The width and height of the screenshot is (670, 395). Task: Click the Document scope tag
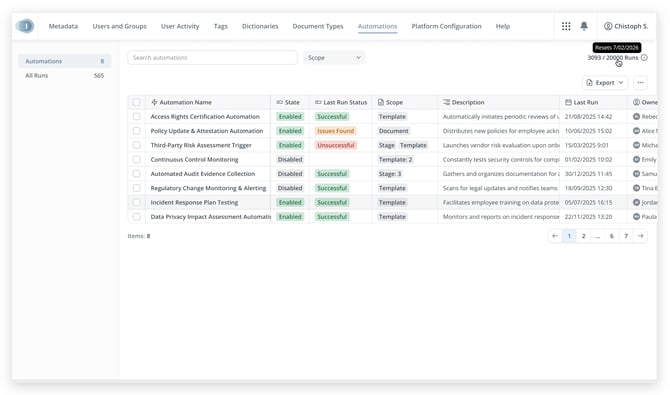pyautogui.click(x=394, y=131)
